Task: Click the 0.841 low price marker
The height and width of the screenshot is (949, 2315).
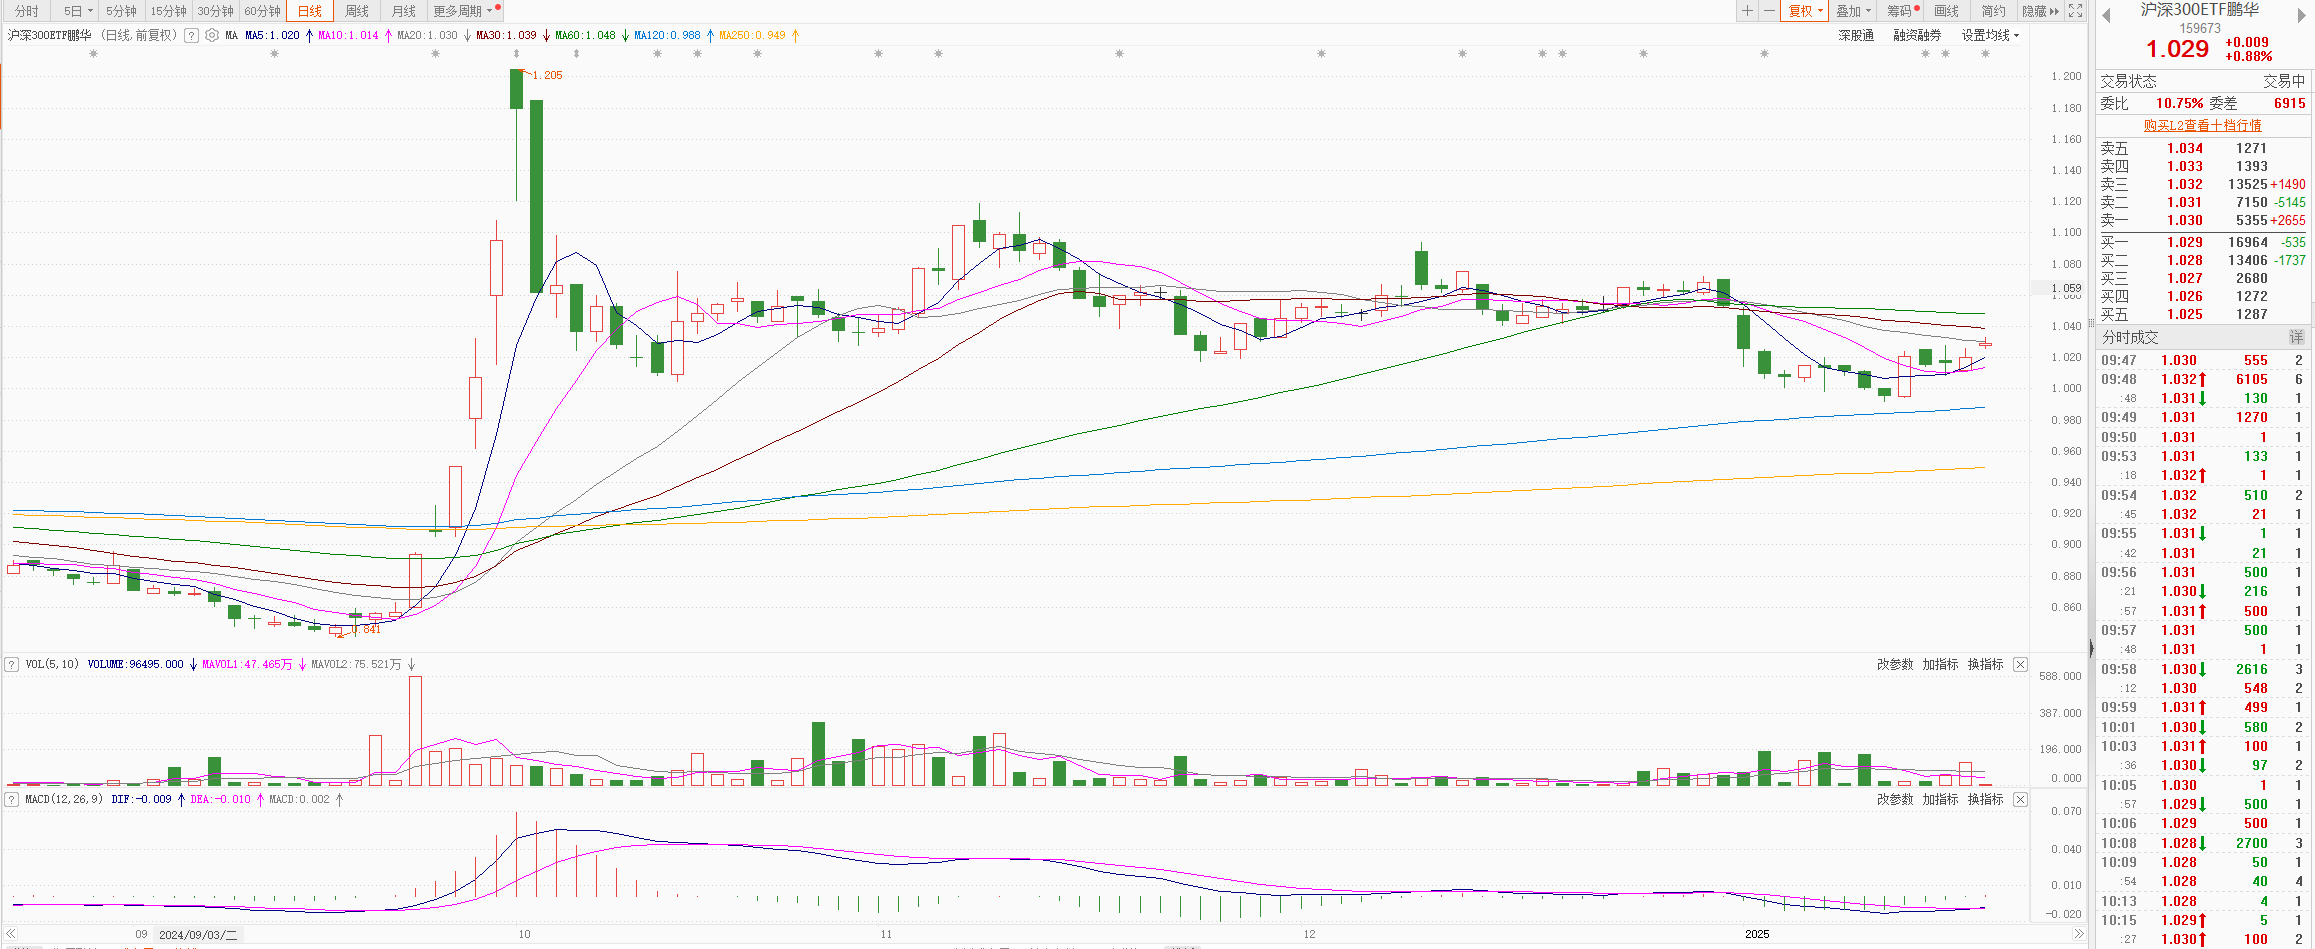Action: [366, 629]
